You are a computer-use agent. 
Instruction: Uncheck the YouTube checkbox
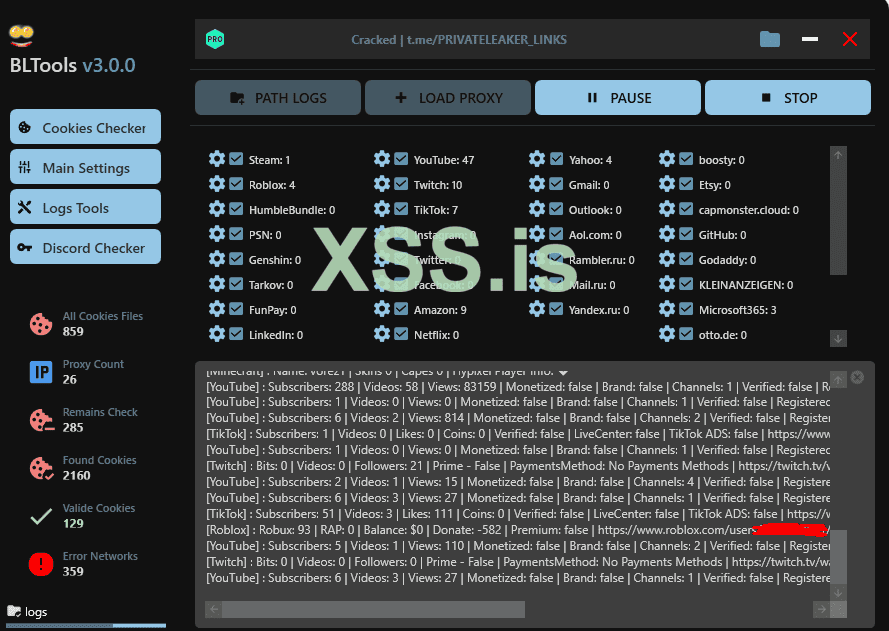401,159
